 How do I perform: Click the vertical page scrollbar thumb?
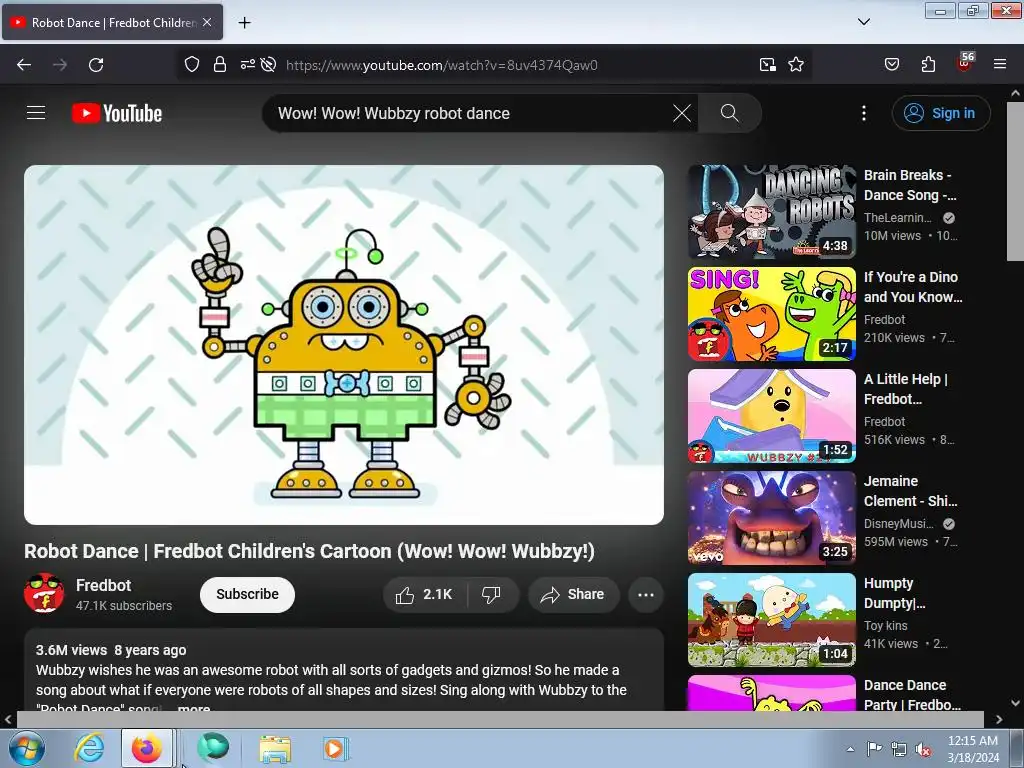1016,182
